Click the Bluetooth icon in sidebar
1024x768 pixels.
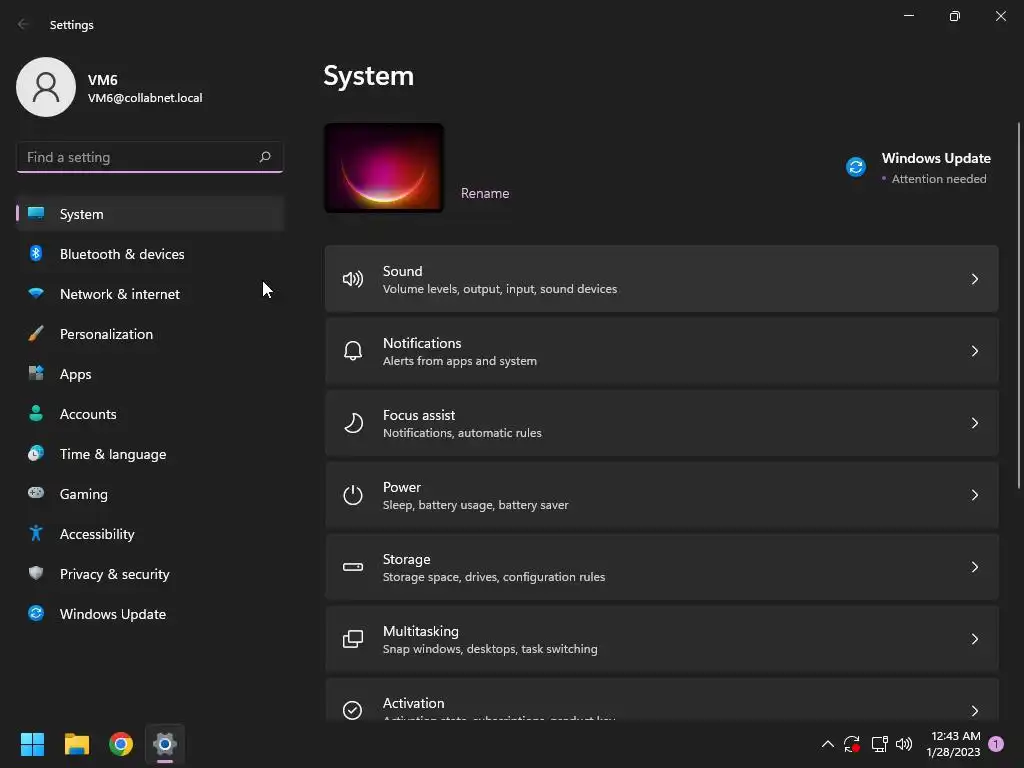point(36,253)
